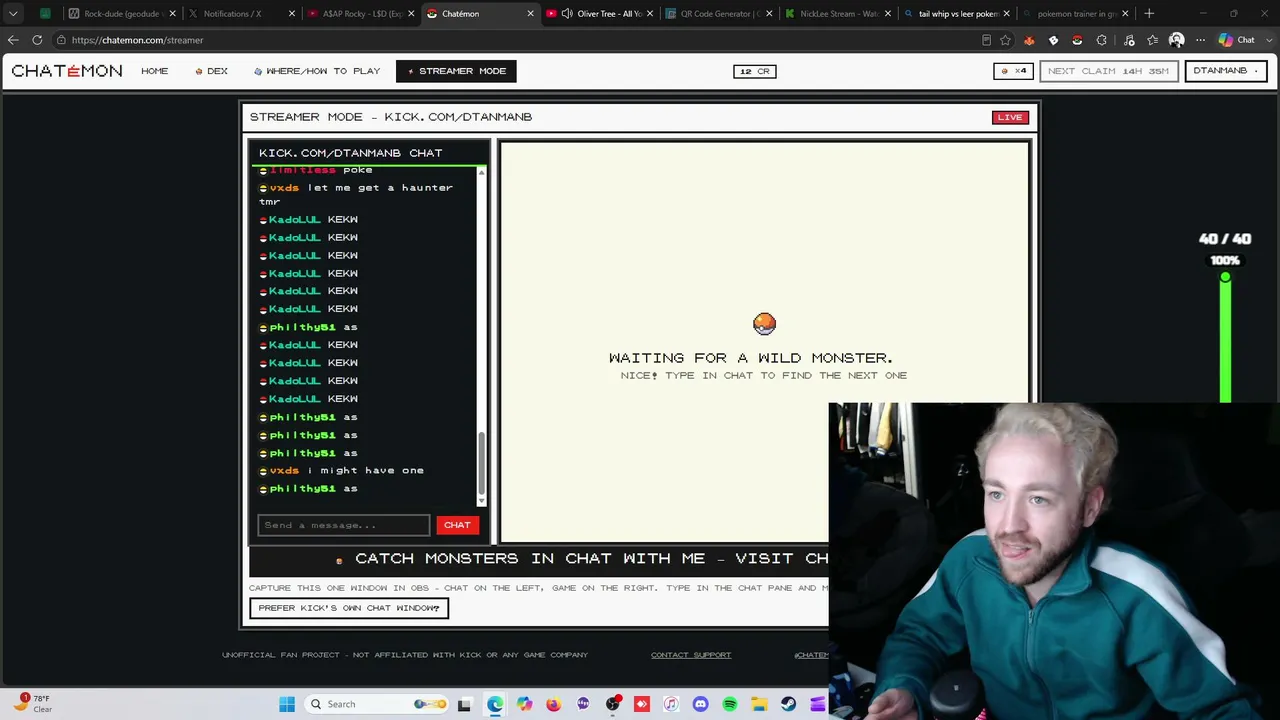
Task: Open File Explorer from taskbar
Action: [x=759, y=704]
